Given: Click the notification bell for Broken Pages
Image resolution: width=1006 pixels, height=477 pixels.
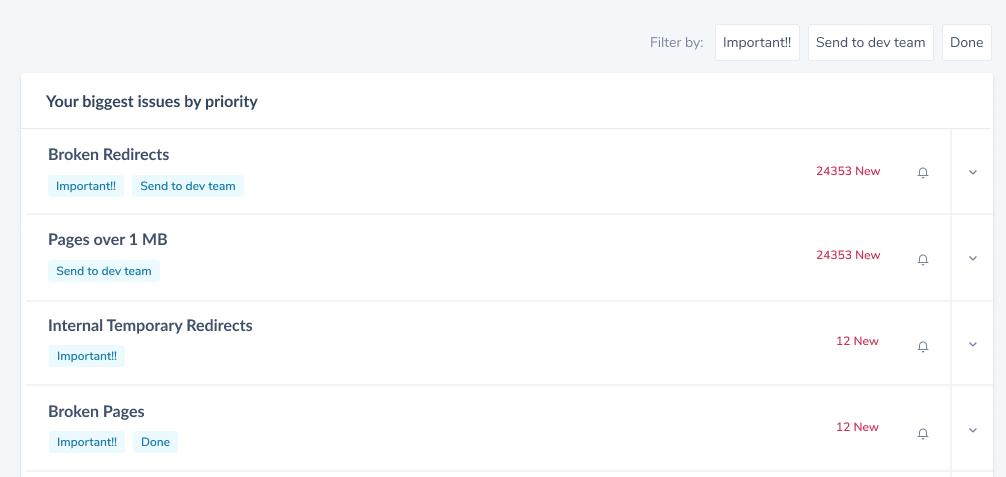Looking at the screenshot, I should coord(923,434).
